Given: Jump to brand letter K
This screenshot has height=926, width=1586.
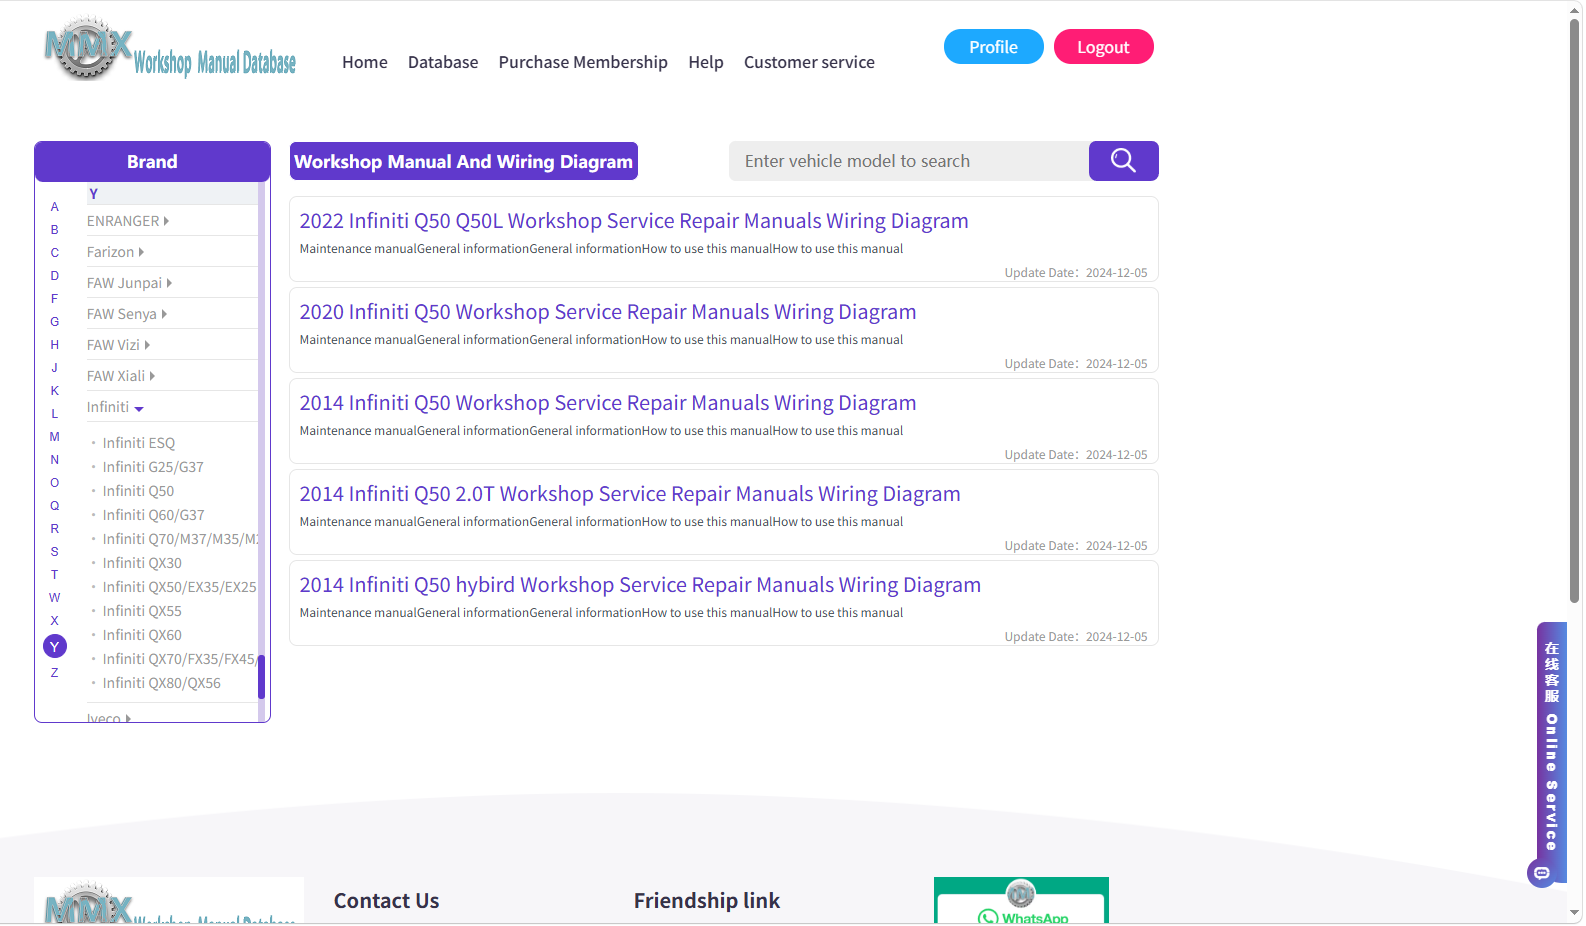Looking at the screenshot, I should pos(55,391).
